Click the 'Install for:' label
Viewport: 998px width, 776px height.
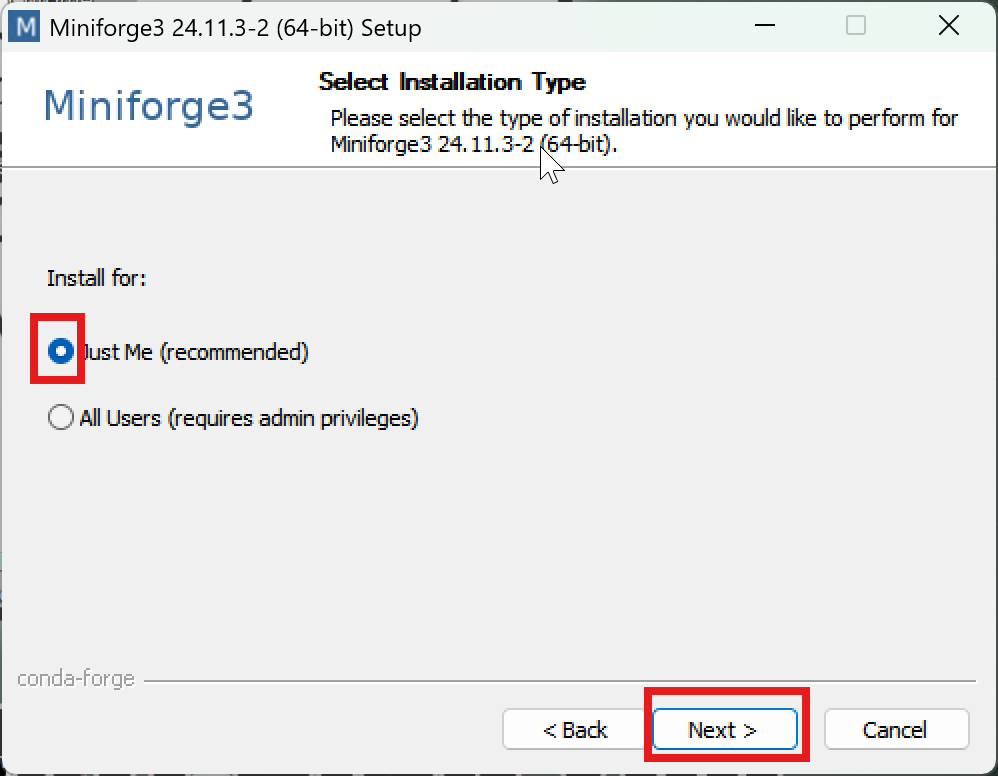tap(97, 278)
